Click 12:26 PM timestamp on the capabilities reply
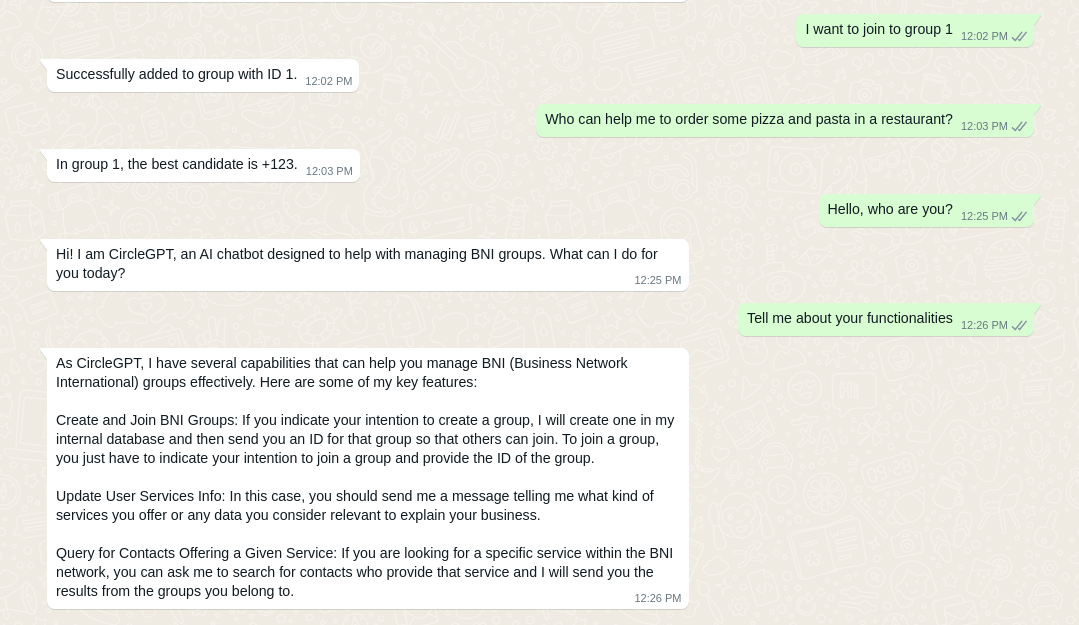This screenshot has height=625, width=1079. 657,599
